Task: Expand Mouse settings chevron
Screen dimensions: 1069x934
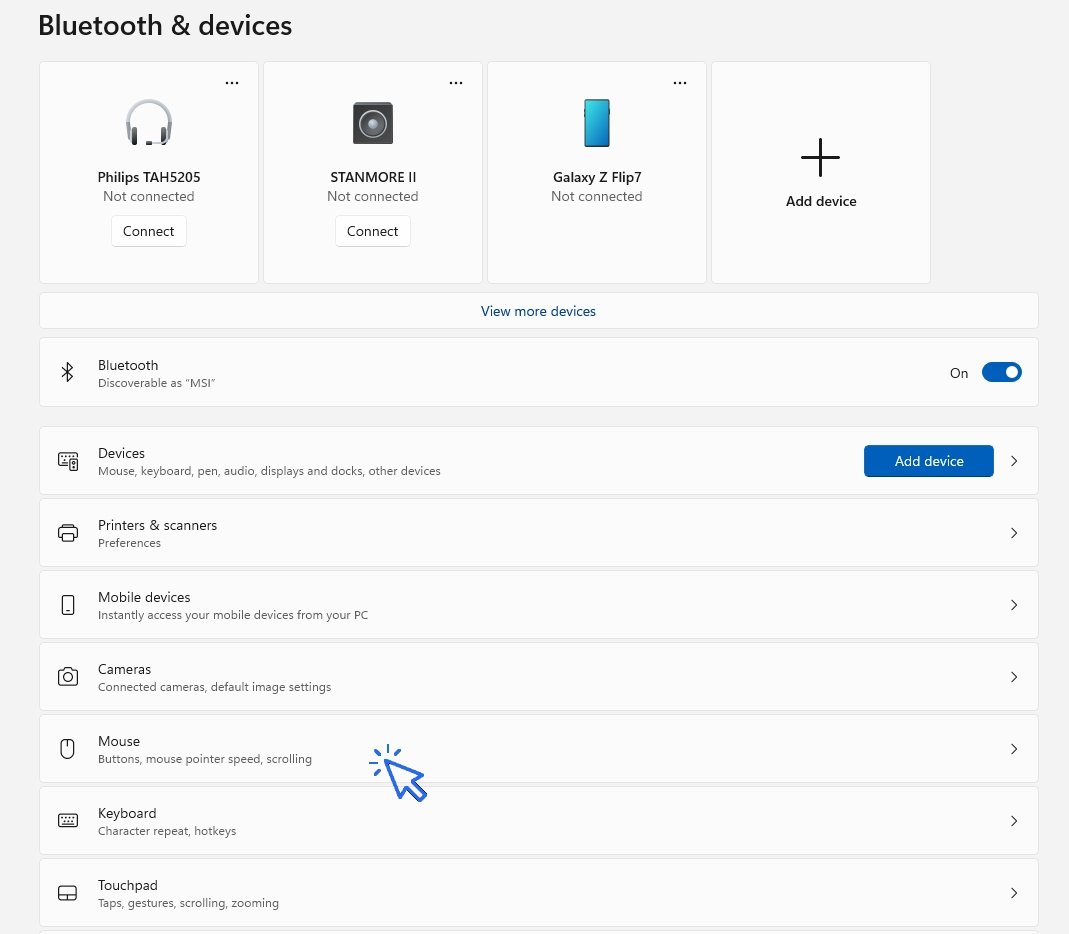Action: click(x=1014, y=749)
